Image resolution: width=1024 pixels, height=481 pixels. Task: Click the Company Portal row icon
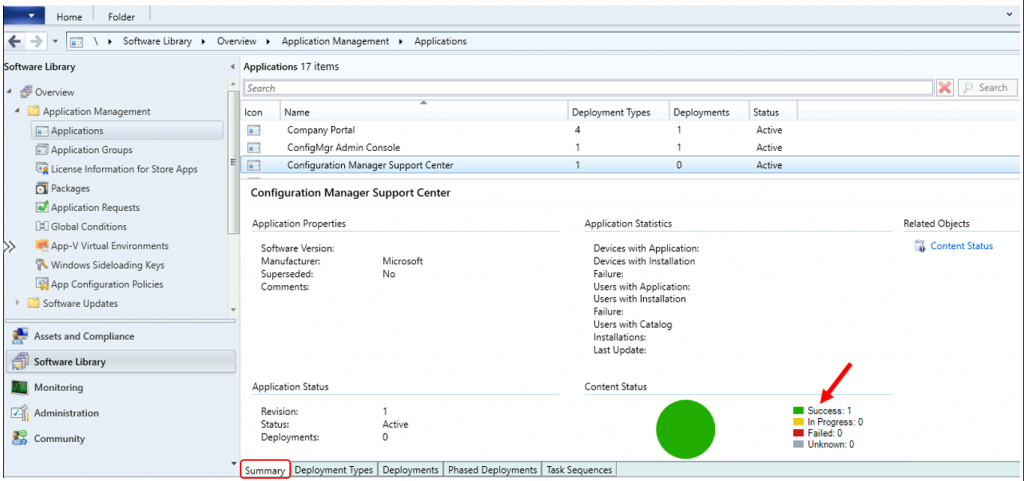pos(254,131)
